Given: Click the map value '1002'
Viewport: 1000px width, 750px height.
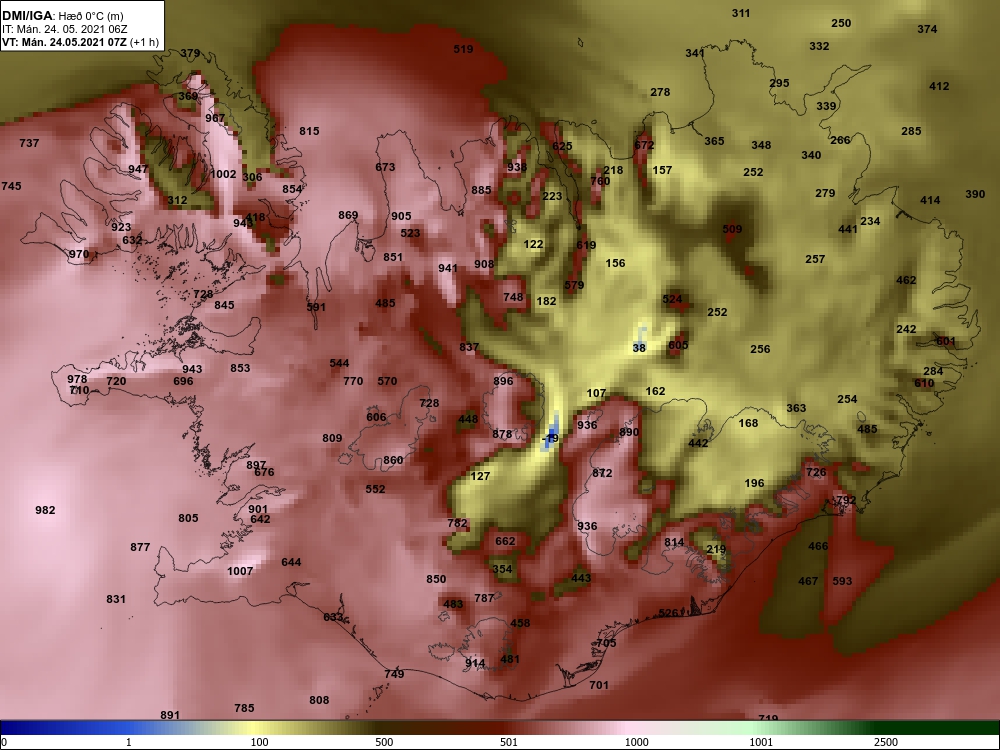Looking at the screenshot, I should (223, 174).
